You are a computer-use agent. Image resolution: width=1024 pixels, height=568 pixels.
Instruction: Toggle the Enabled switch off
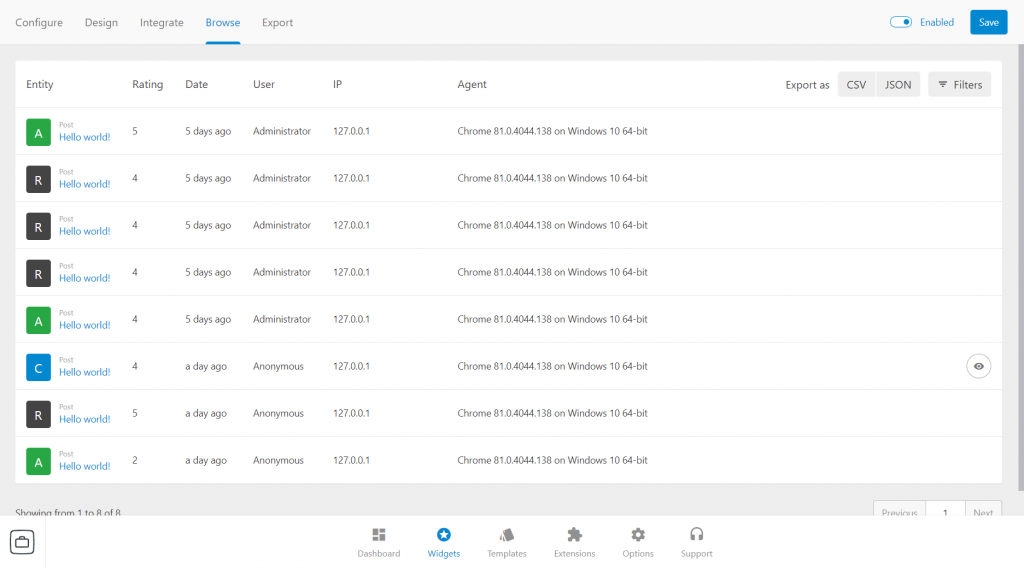(x=901, y=22)
